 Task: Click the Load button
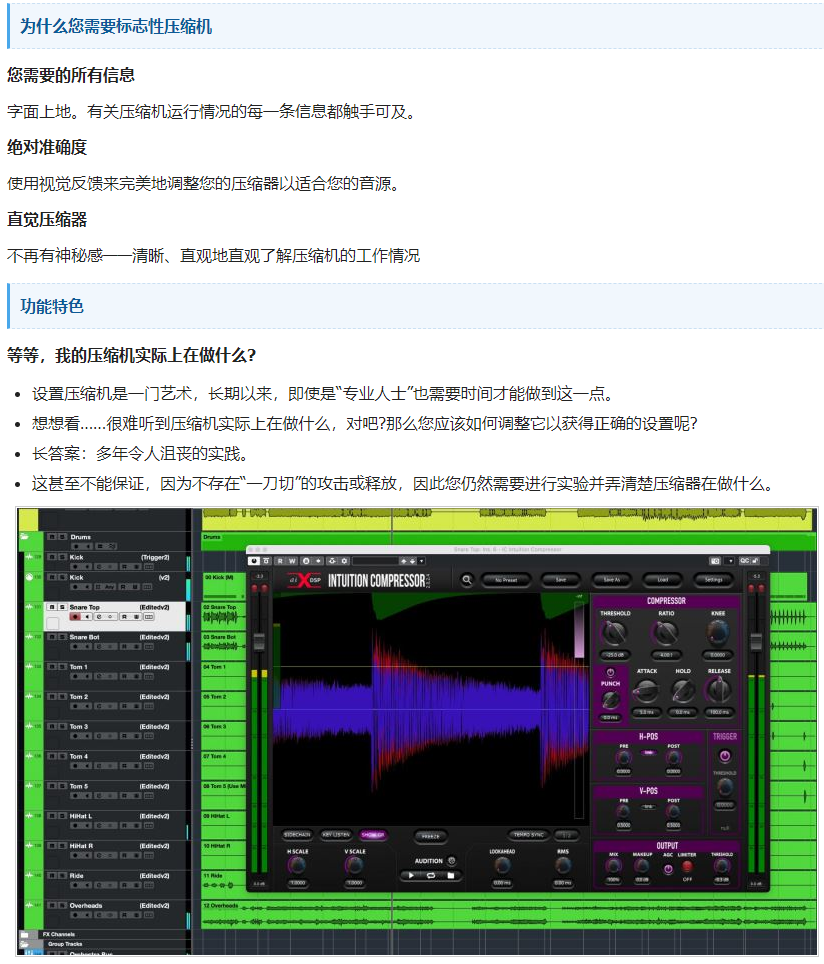(662, 580)
